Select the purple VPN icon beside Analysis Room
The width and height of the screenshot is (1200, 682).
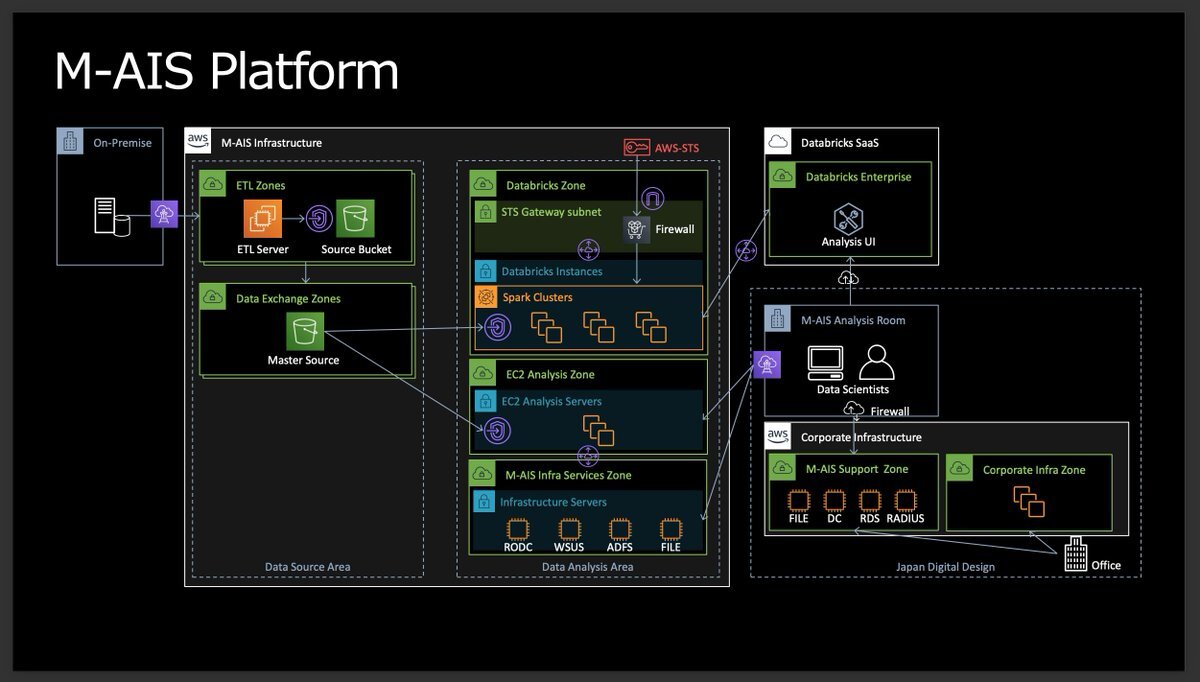767,365
